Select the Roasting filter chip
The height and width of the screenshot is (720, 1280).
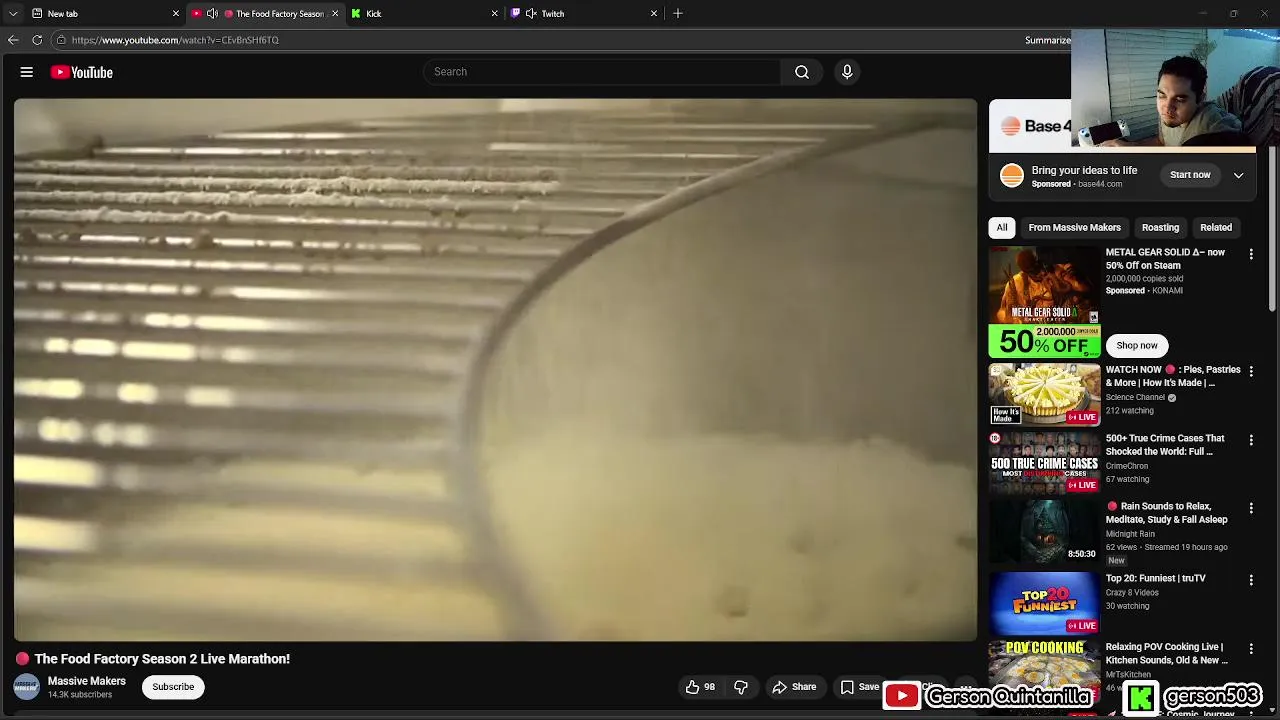click(1160, 227)
